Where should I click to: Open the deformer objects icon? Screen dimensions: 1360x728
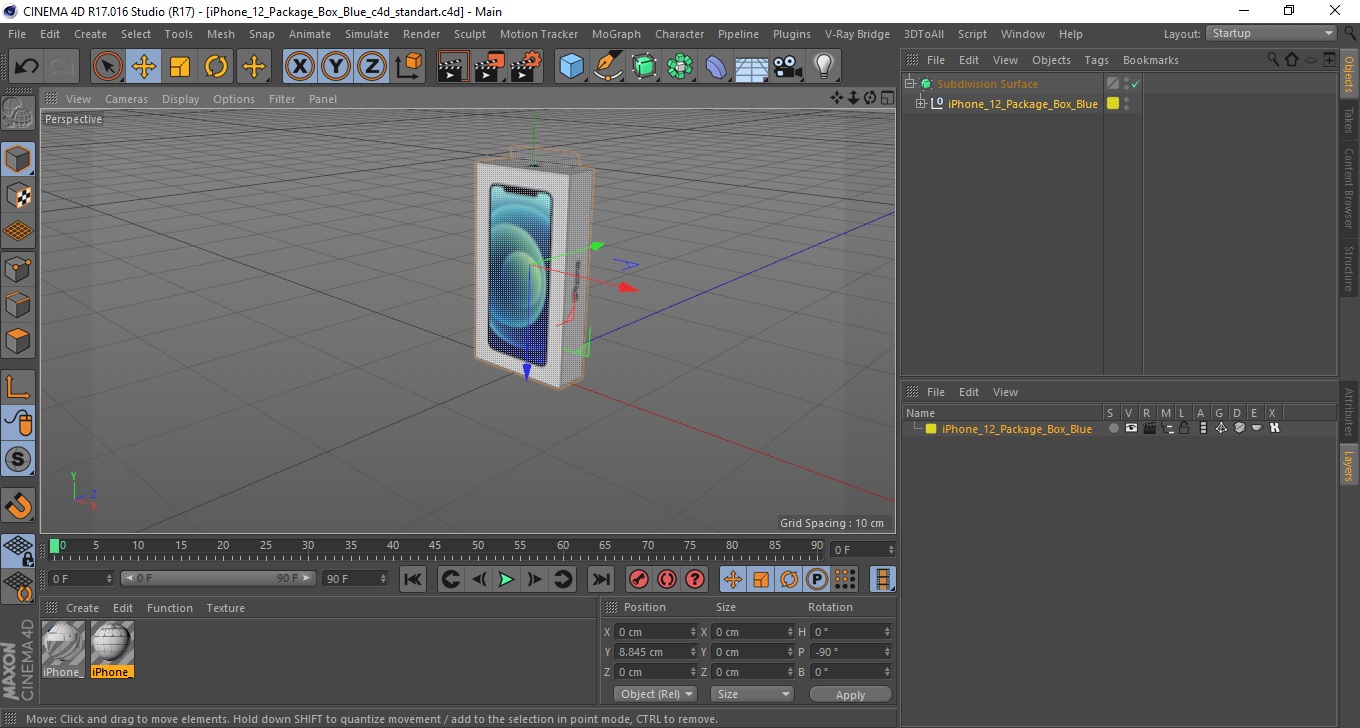[x=717, y=67]
